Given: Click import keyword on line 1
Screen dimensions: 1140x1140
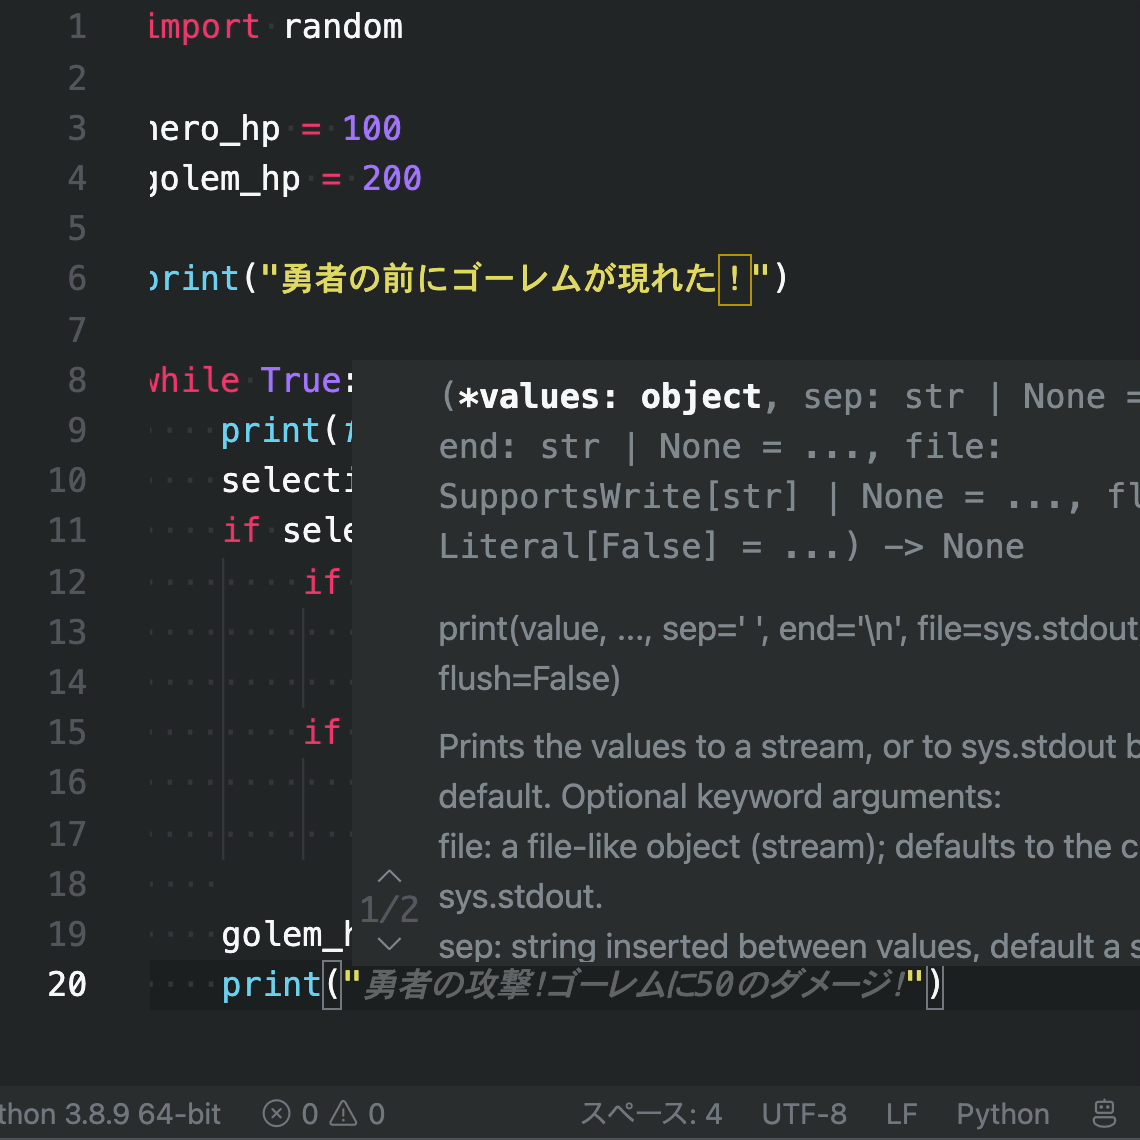Looking at the screenshot, I should tap(204, 27).
